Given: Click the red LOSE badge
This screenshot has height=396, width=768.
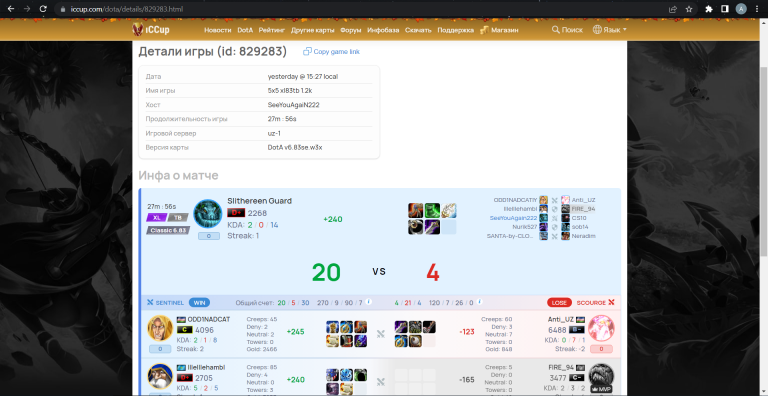Looking at the screenshot, I should coord(559,302).
